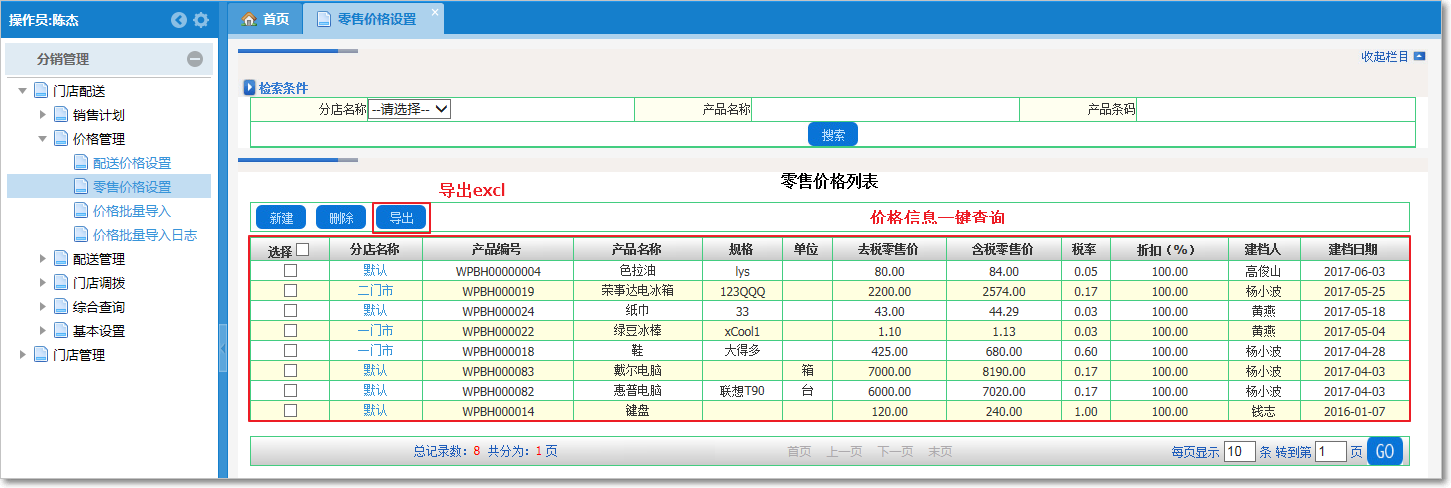Screen dimensions: 1451x488
Task: Click the 二门市 store link
Action: [375, 291]
